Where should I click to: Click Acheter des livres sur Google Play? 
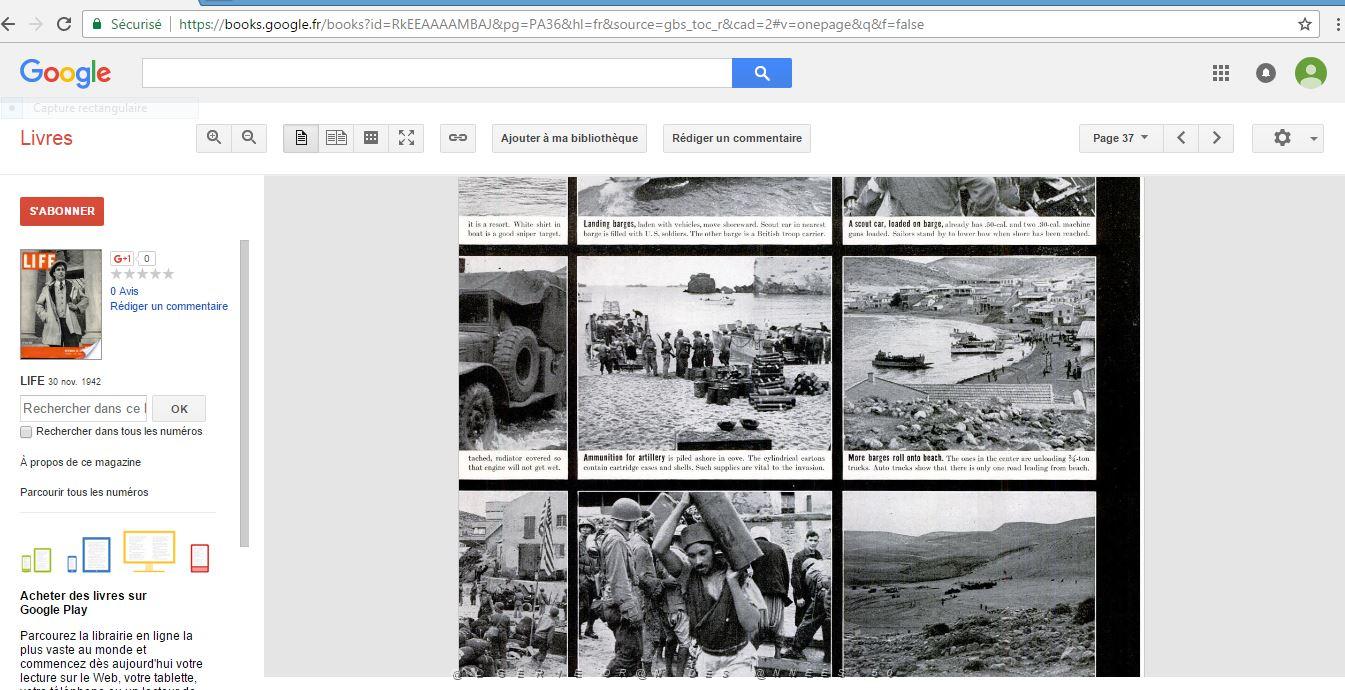pyautogui.click(x=83, y=602)
